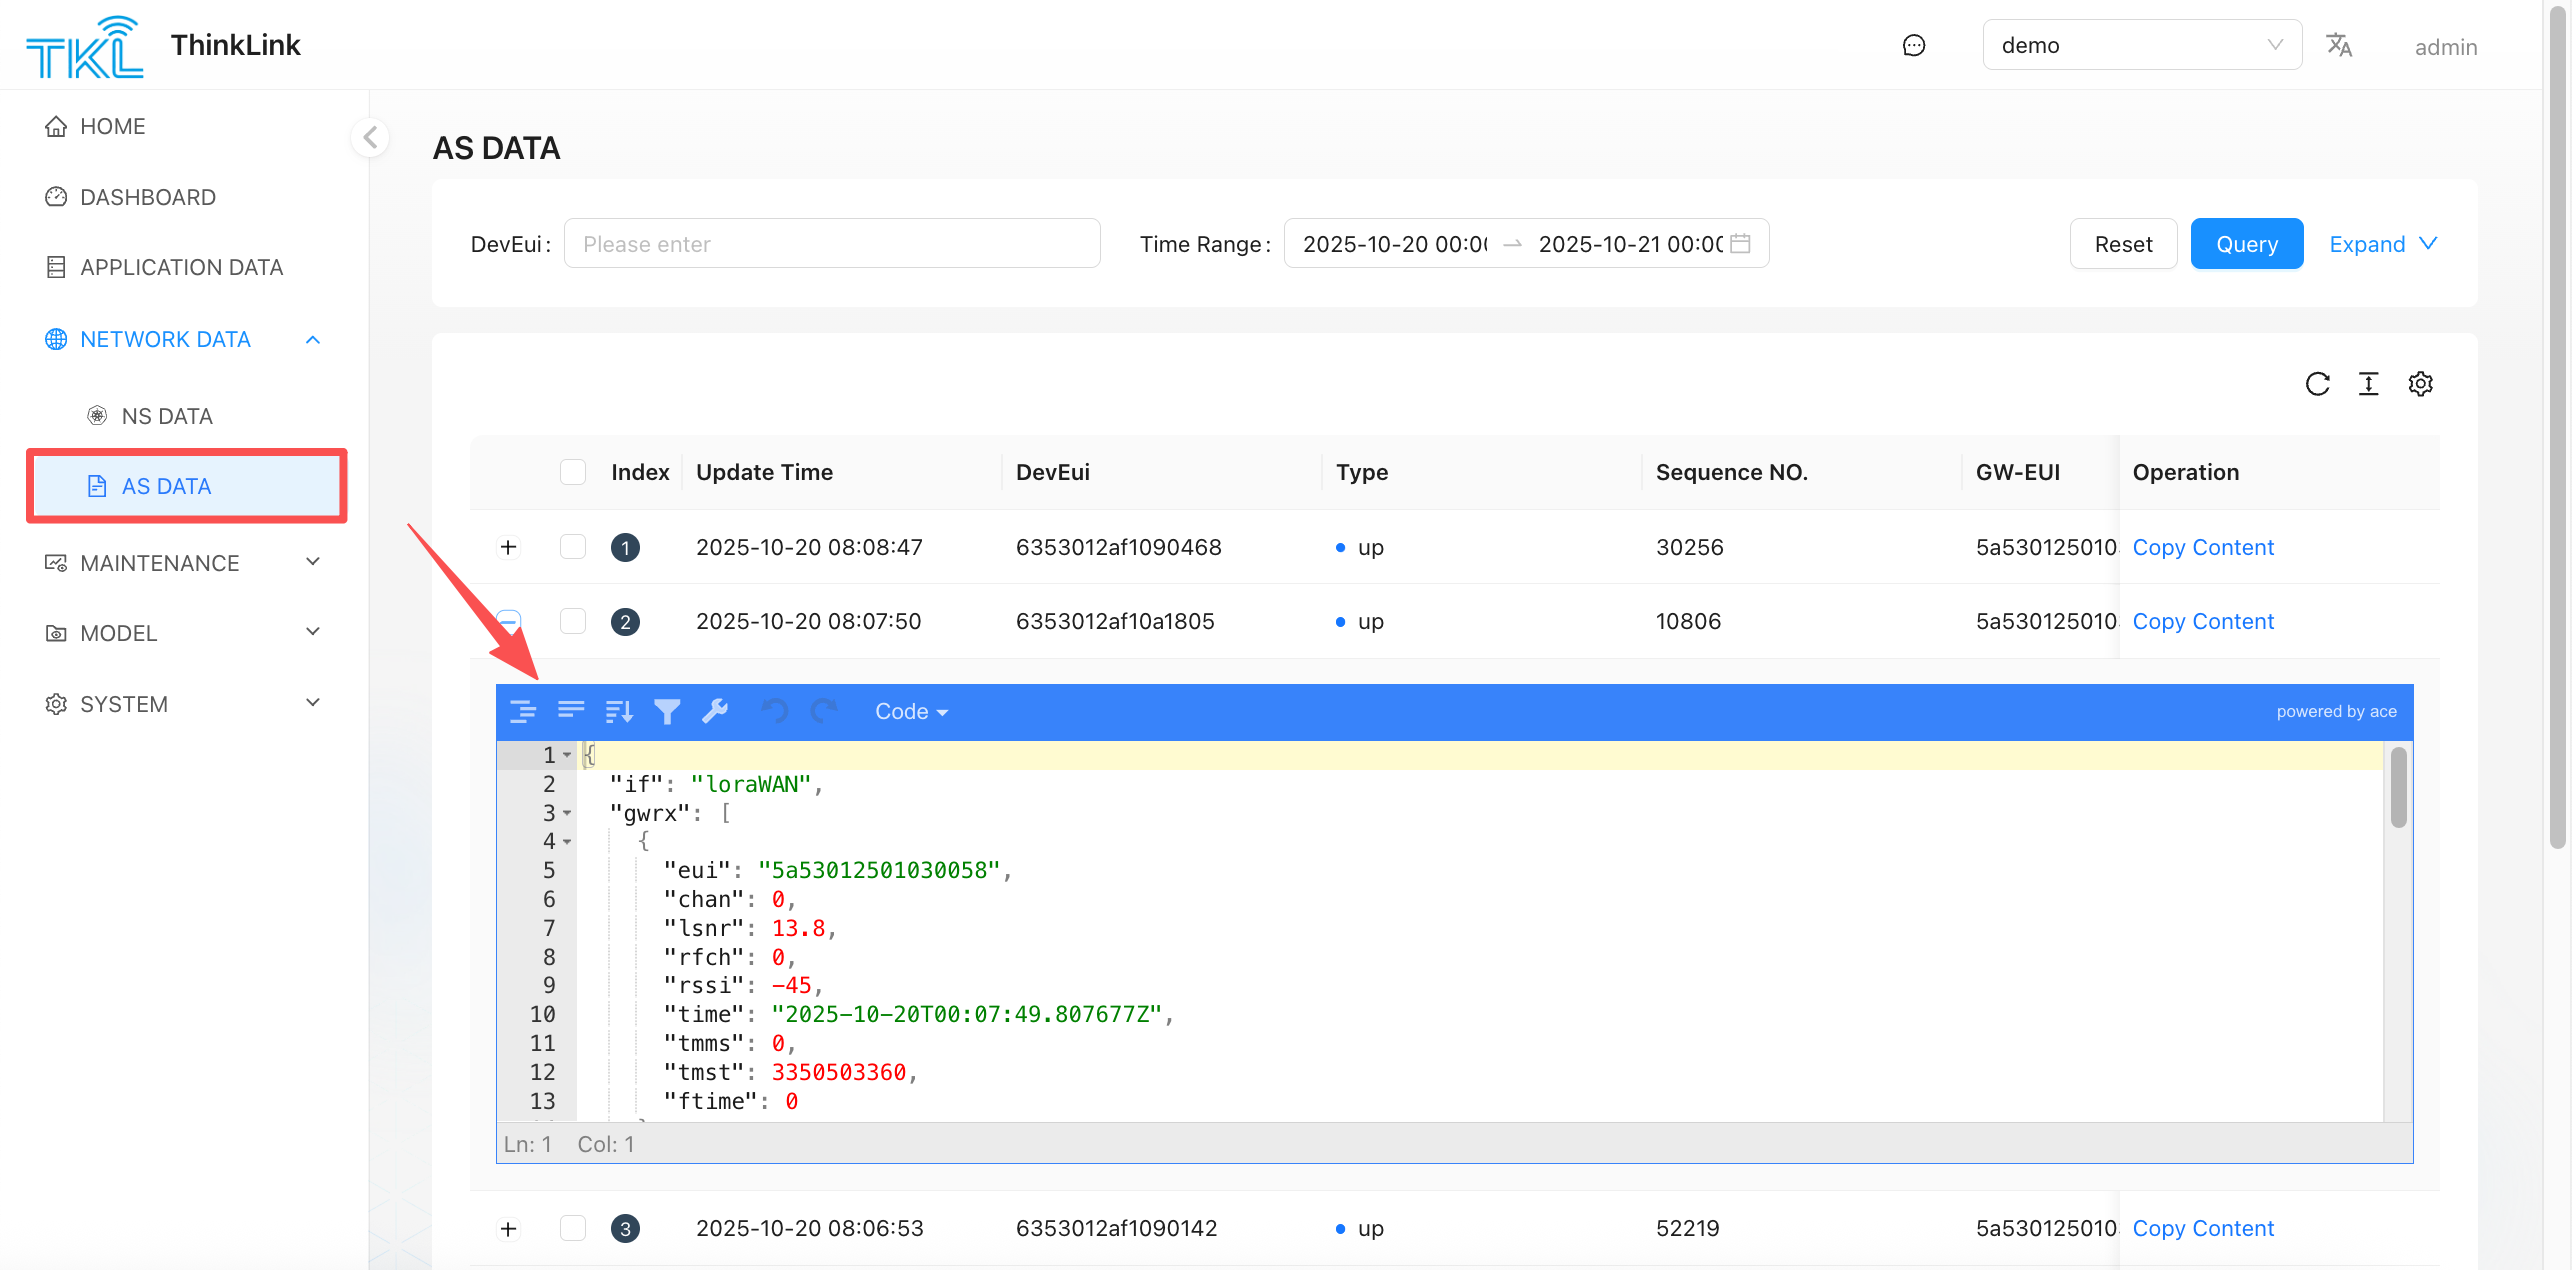The width and height of the screenshot is (2572, 1270).
Task: Expand row 1 details with plus
Action: pyautogui.click(x=508, y=547)
